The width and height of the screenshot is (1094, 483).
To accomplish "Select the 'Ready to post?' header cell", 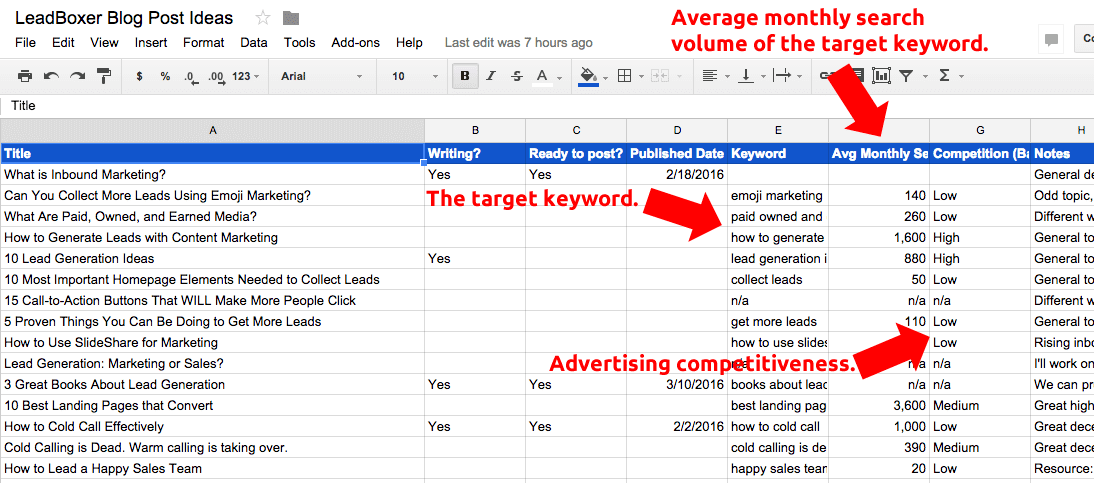I will click(x=576, y=154).
